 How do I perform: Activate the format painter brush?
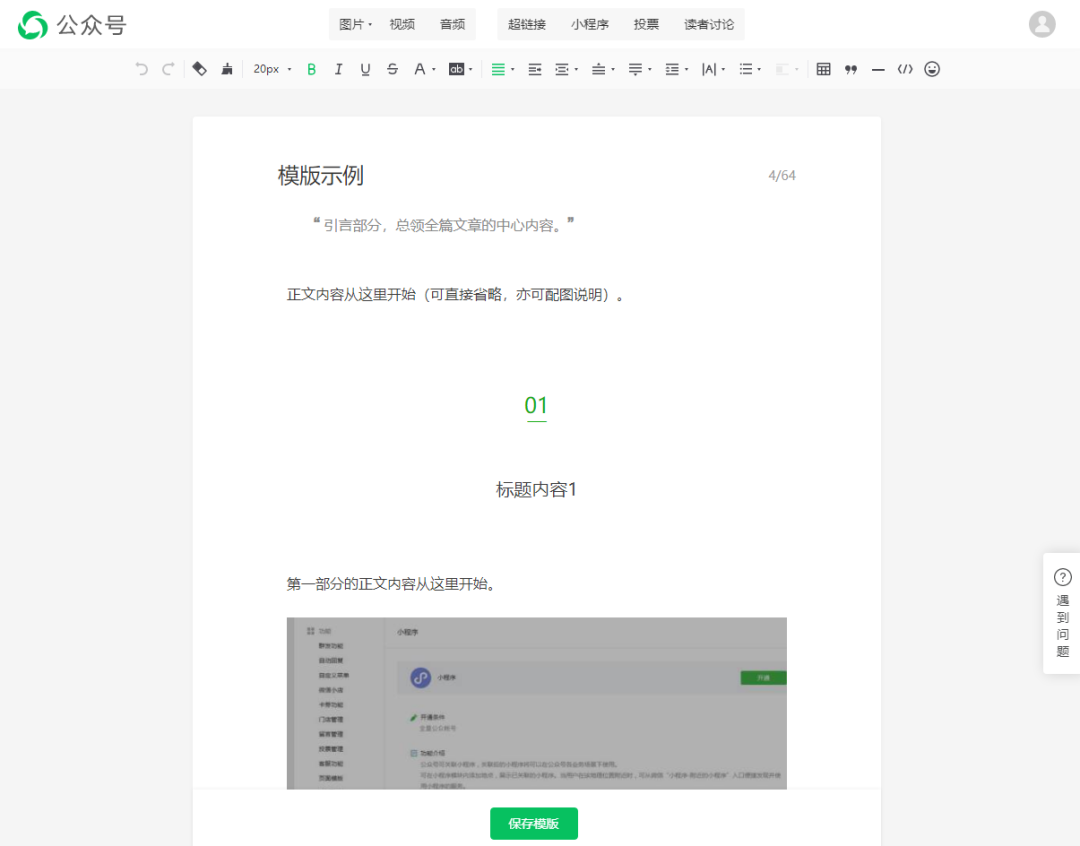[x=227, y=69]
